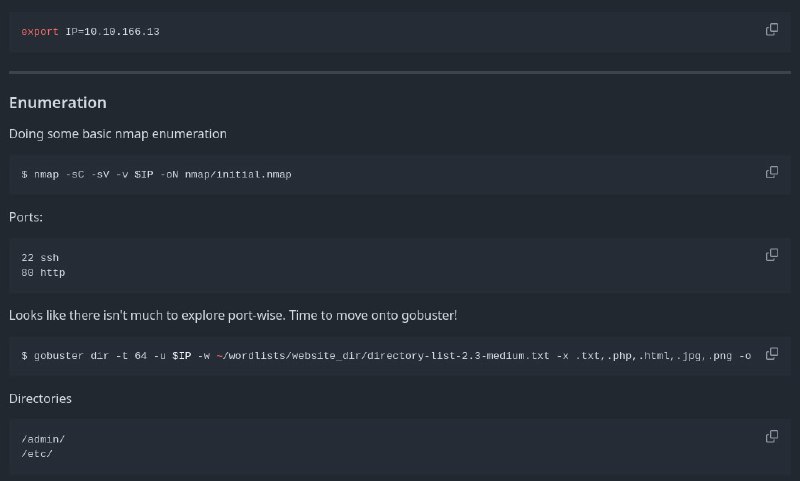This screenshot has height=481, width=800.
Task: Select the 22 ssh line
Action: (40, 258)
